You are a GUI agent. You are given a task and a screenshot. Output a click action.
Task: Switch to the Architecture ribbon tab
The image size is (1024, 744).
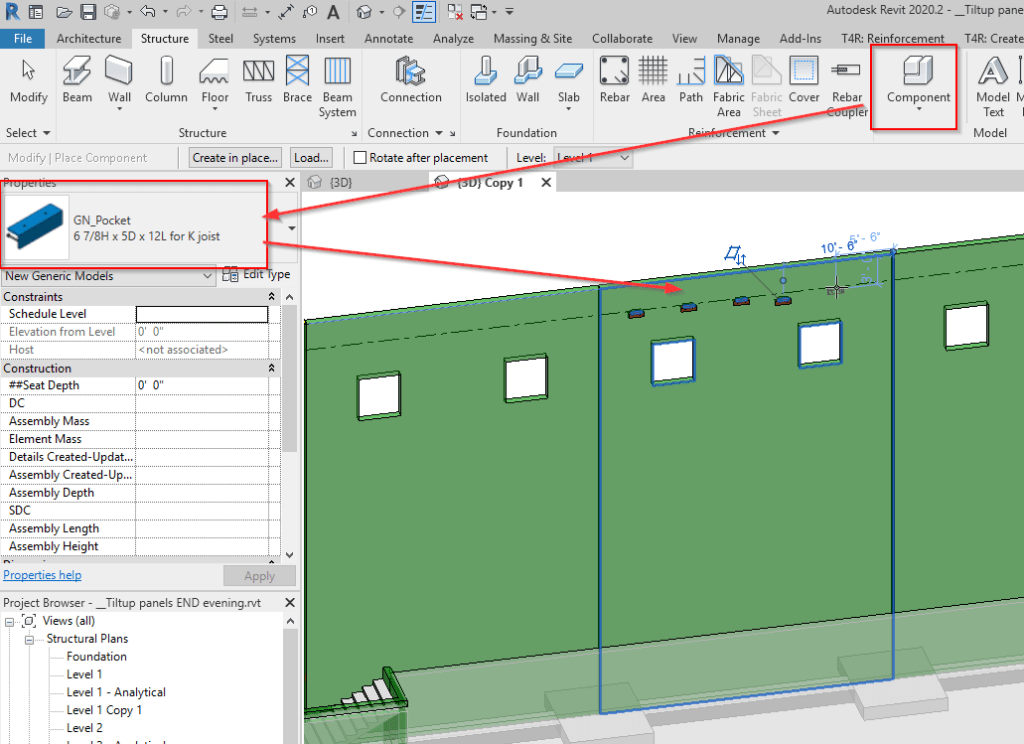tap(89, 39)
